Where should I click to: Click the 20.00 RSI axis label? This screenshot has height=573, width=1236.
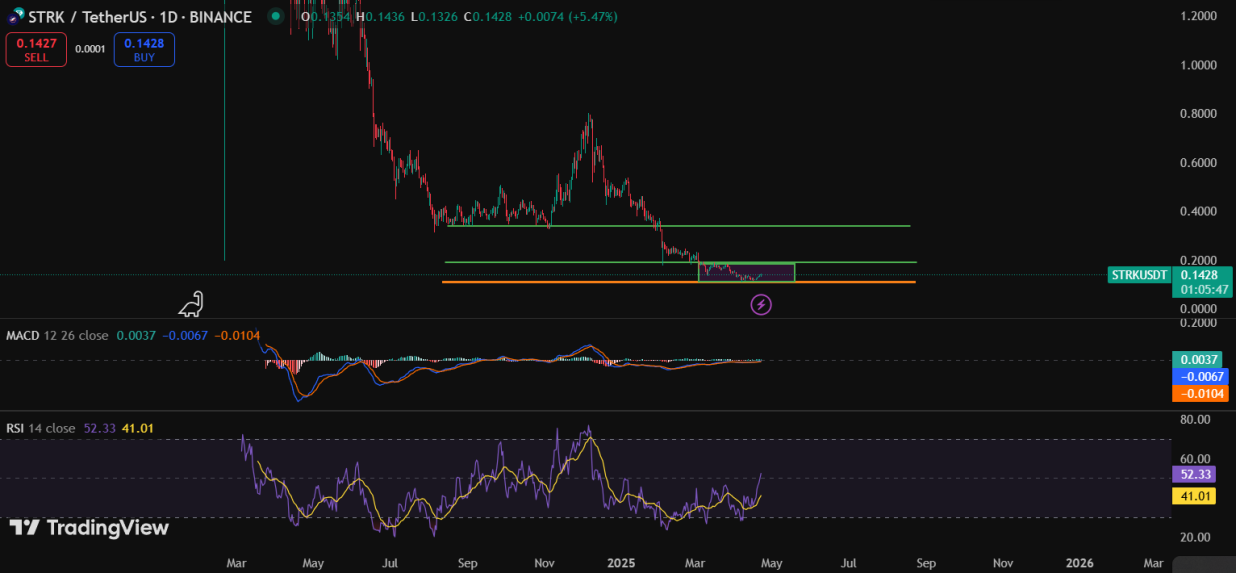(1194, 538)
